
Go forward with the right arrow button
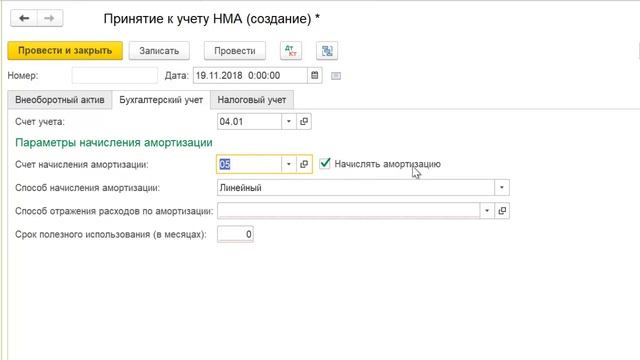click(x=50, y=18)
